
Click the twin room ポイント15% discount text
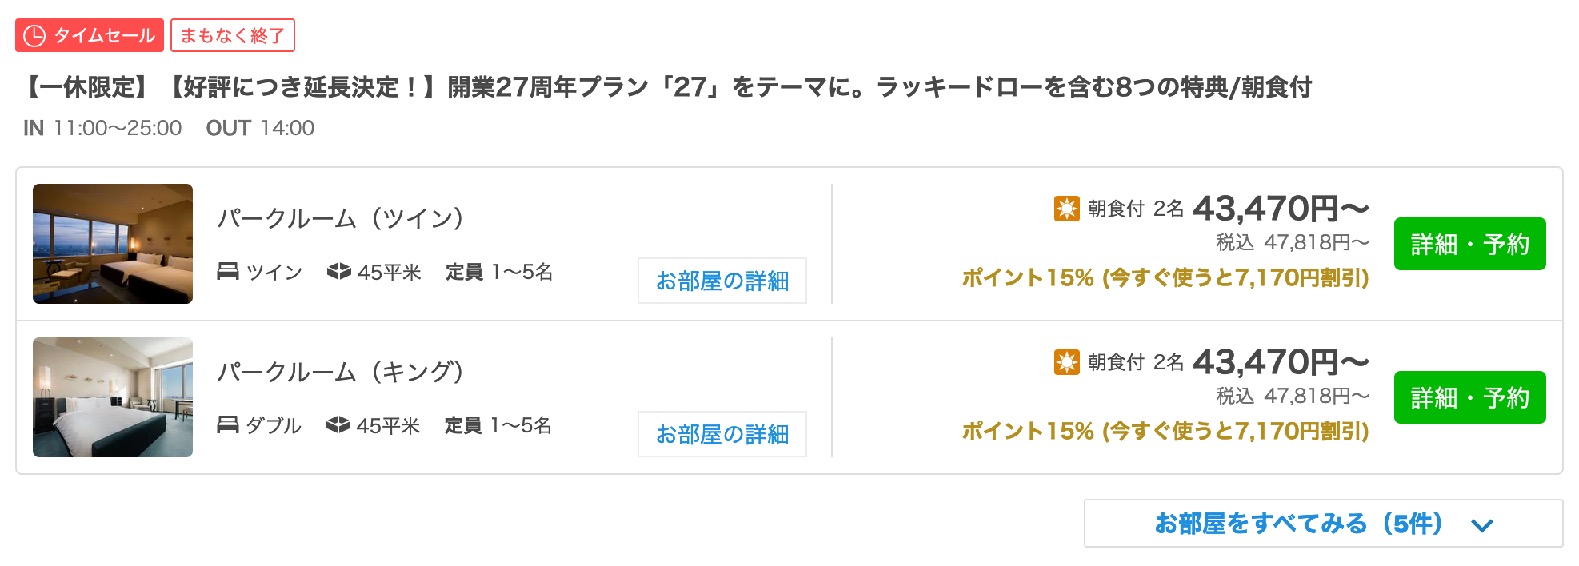point(1165,278)
